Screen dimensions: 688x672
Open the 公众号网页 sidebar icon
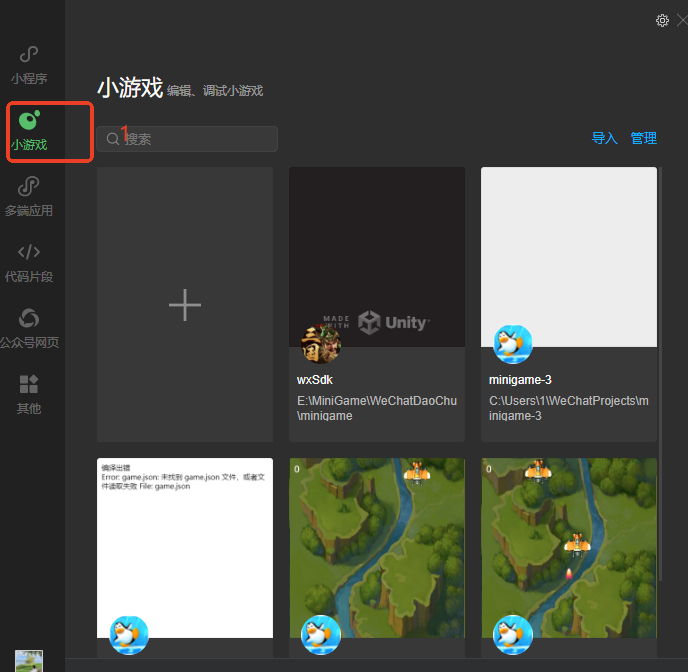click(29, 318)
